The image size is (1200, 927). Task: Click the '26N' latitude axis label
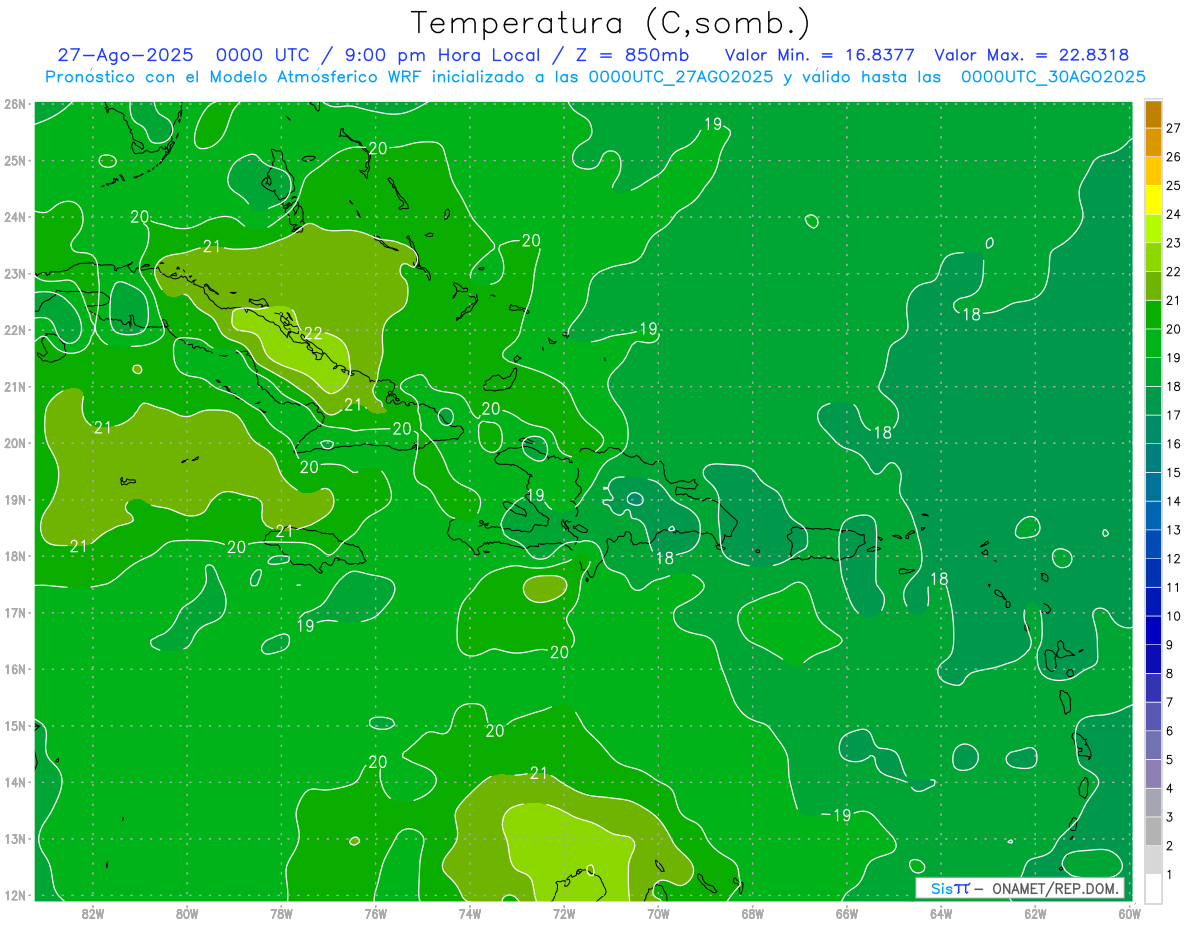click(x=14, y=104)
